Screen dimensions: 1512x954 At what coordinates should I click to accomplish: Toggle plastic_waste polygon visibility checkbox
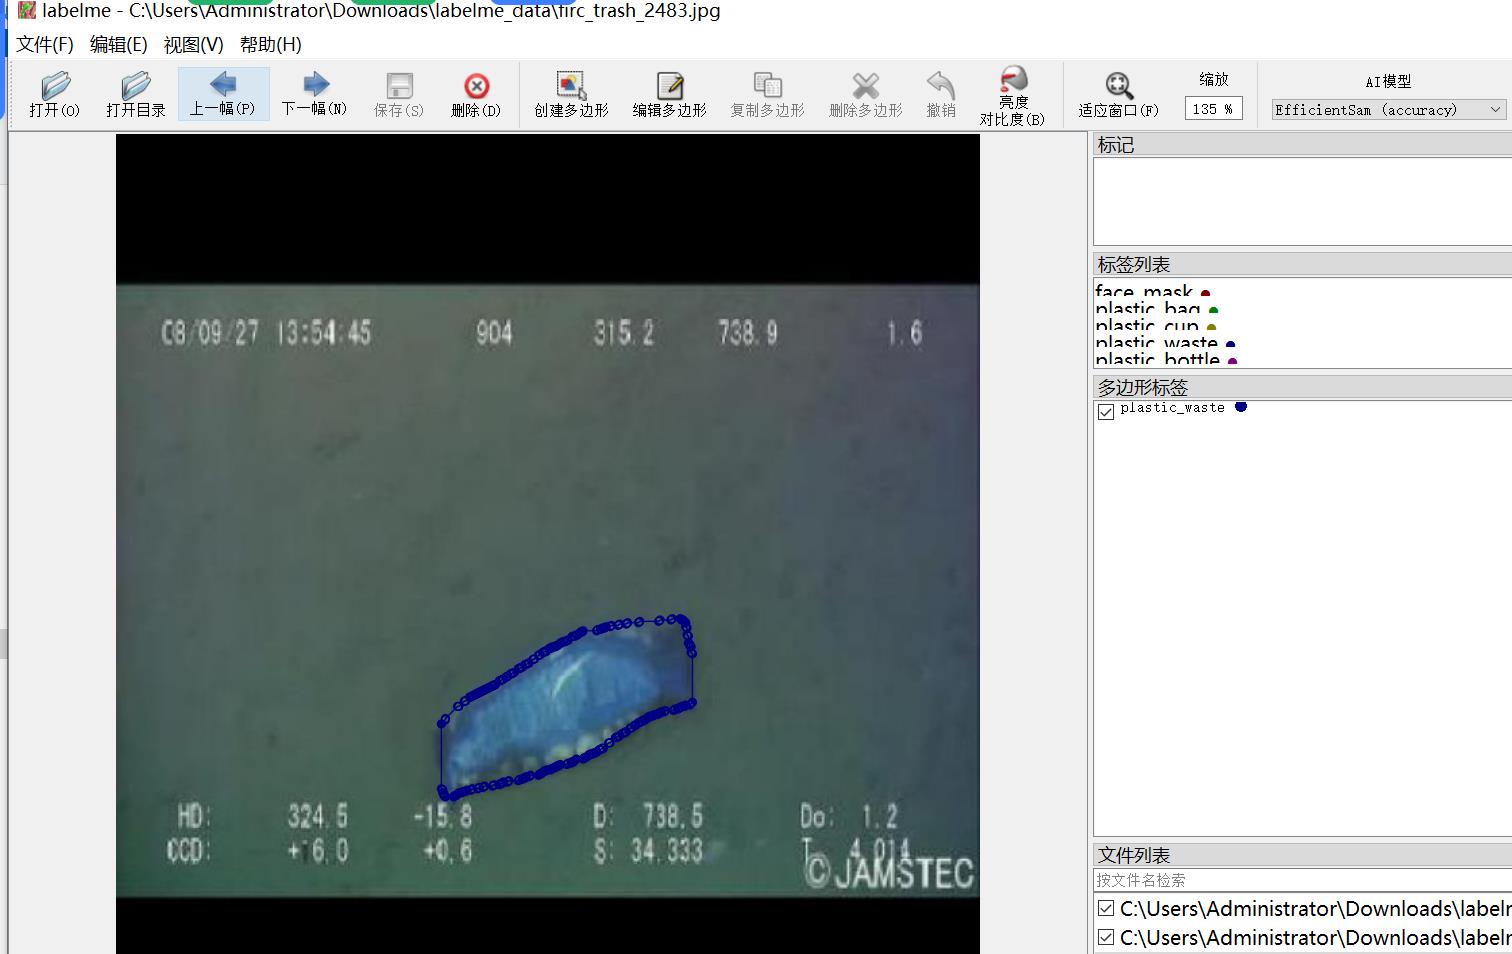(1106, 412)
